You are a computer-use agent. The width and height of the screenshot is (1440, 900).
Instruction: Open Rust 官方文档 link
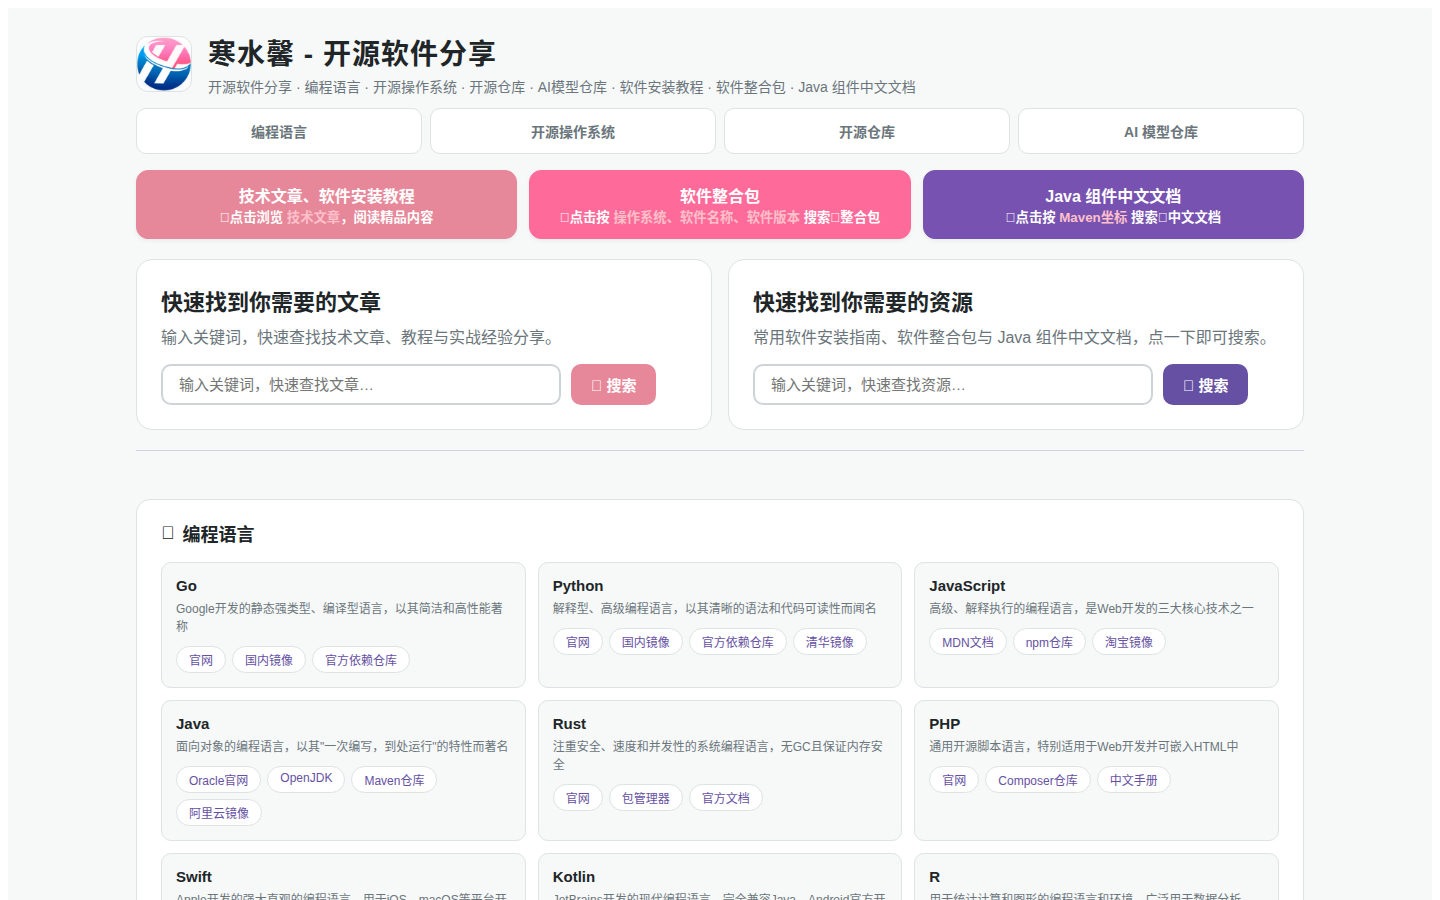tap(726, 798)
